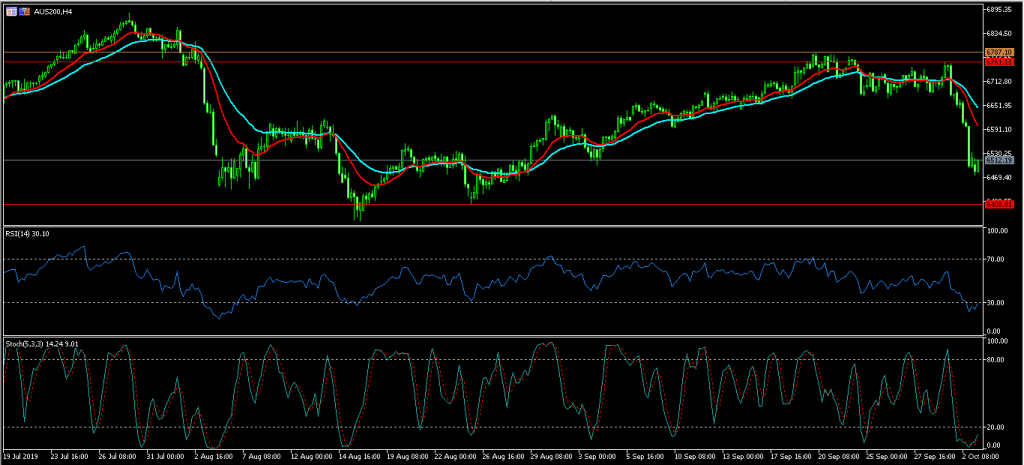Click the 19 Jul 2019 date on the time axis
The image size is (1024, 465).
22,456
